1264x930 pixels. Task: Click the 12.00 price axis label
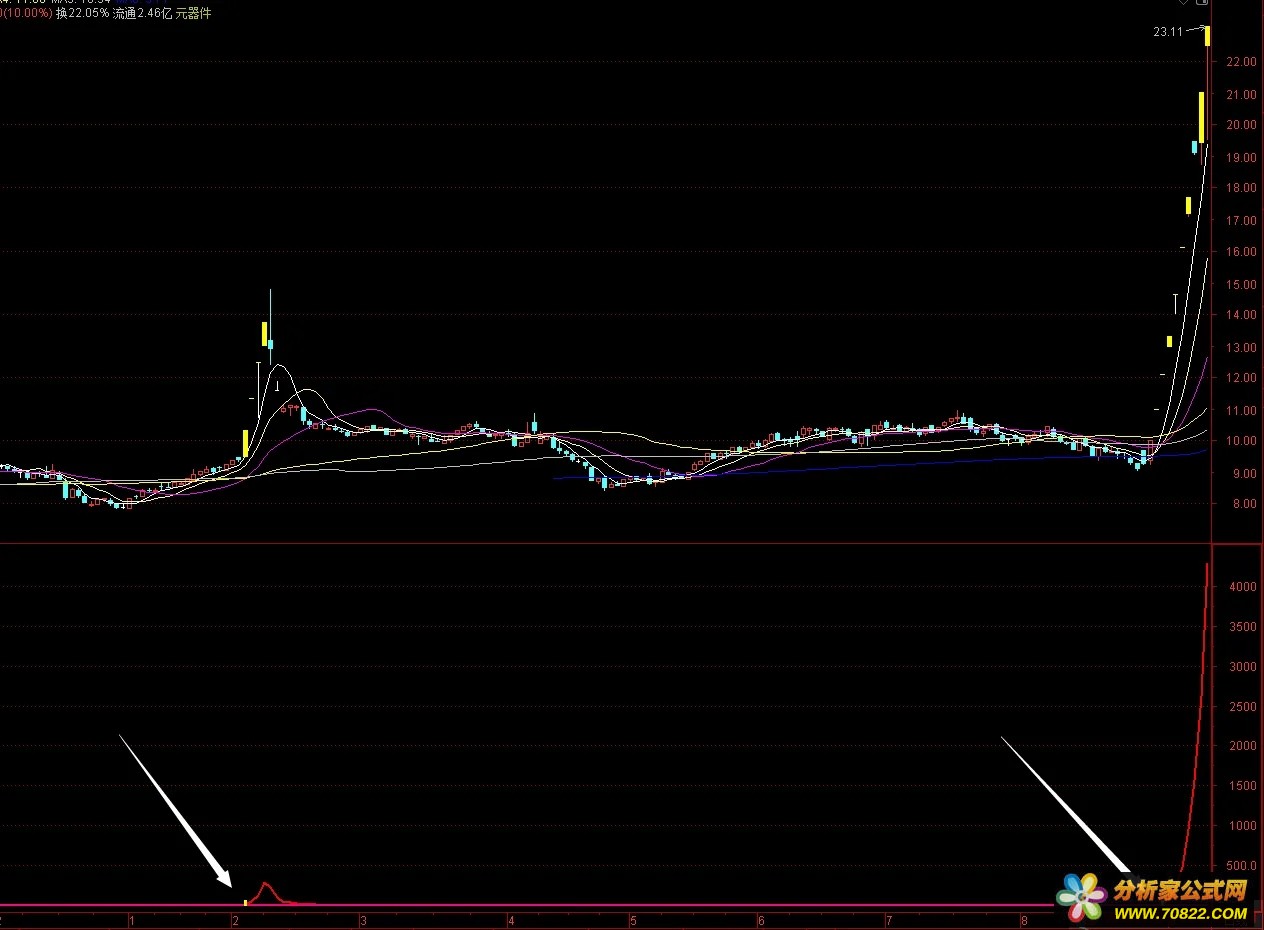[1241, 378]
